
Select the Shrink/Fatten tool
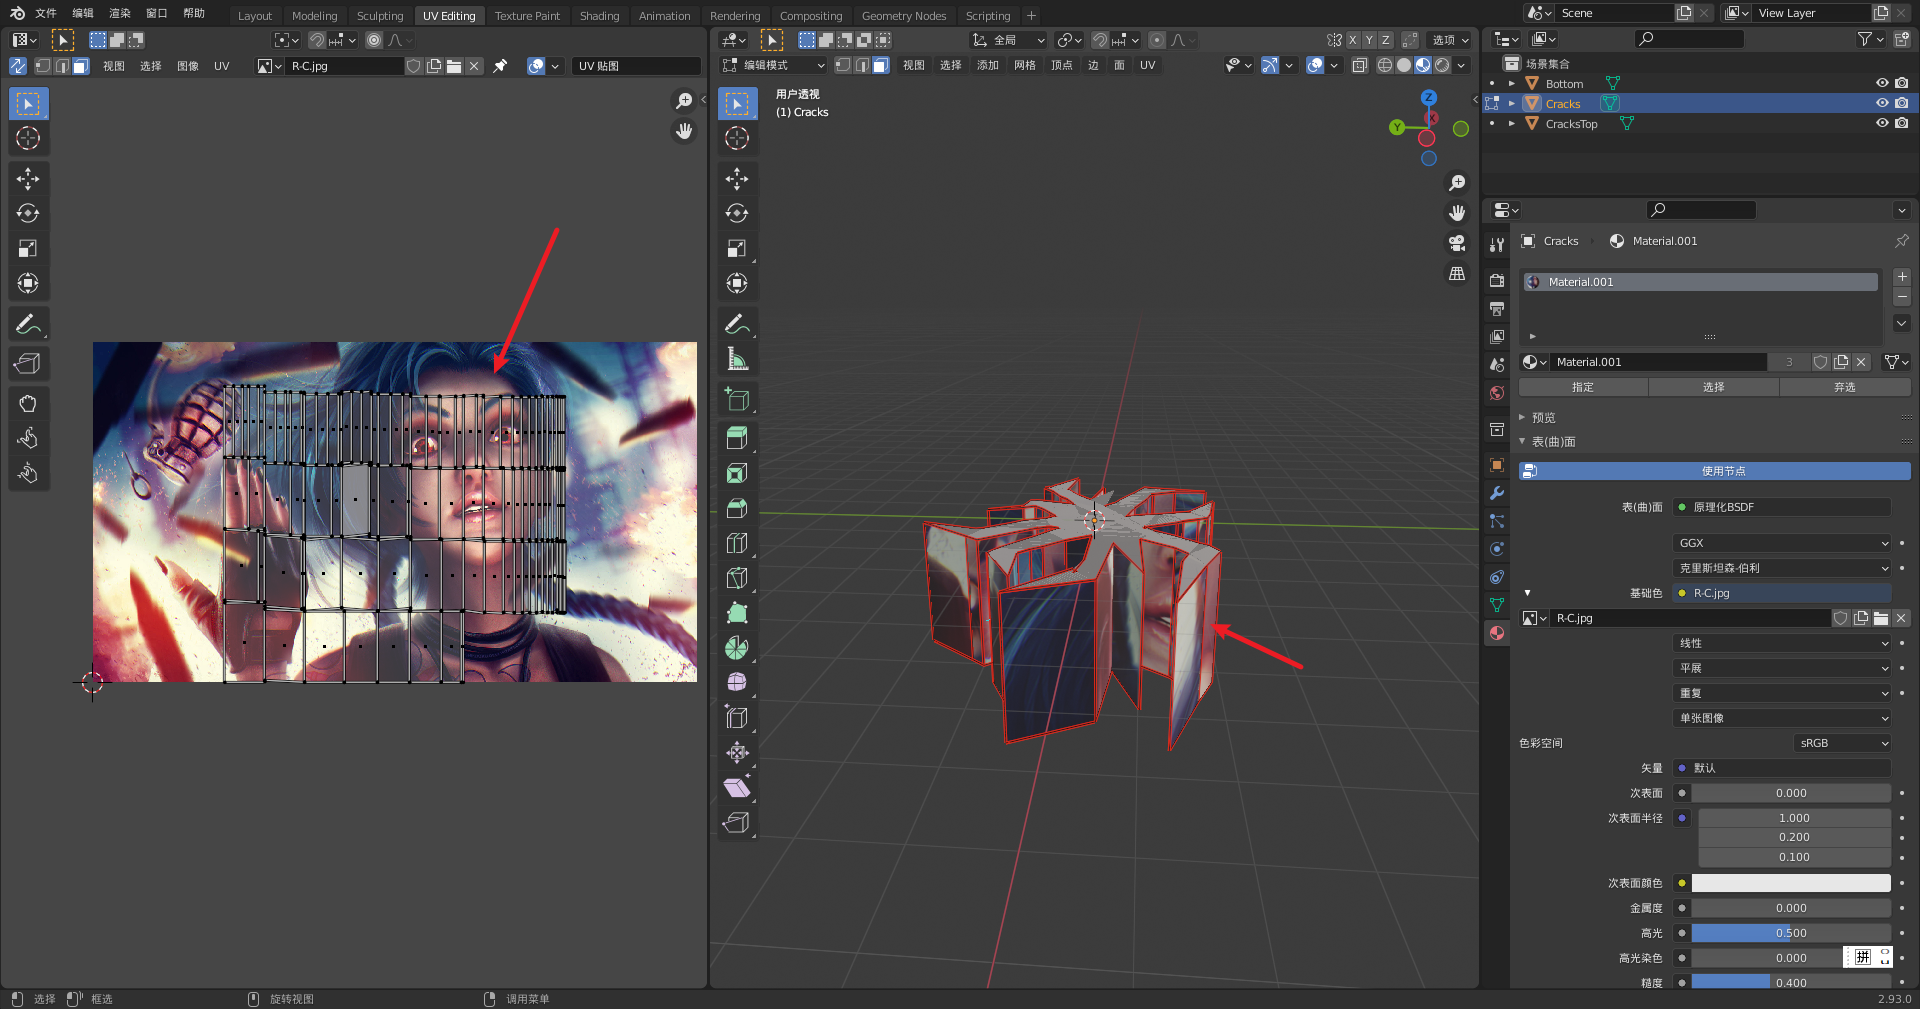737,753
